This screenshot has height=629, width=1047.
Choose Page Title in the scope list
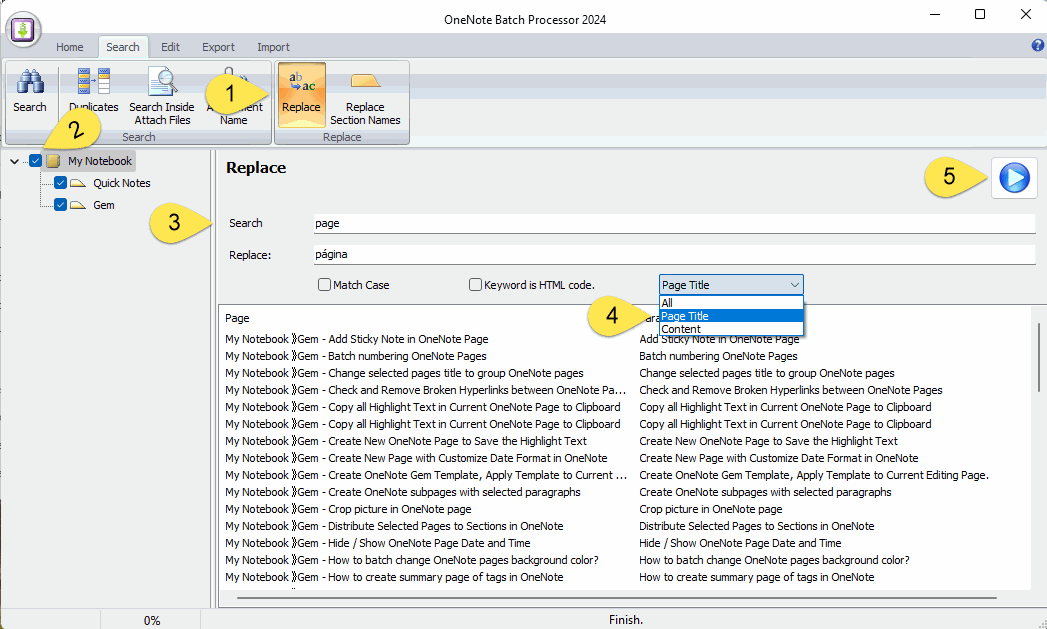pyautogui.click(x=731, y=316)
